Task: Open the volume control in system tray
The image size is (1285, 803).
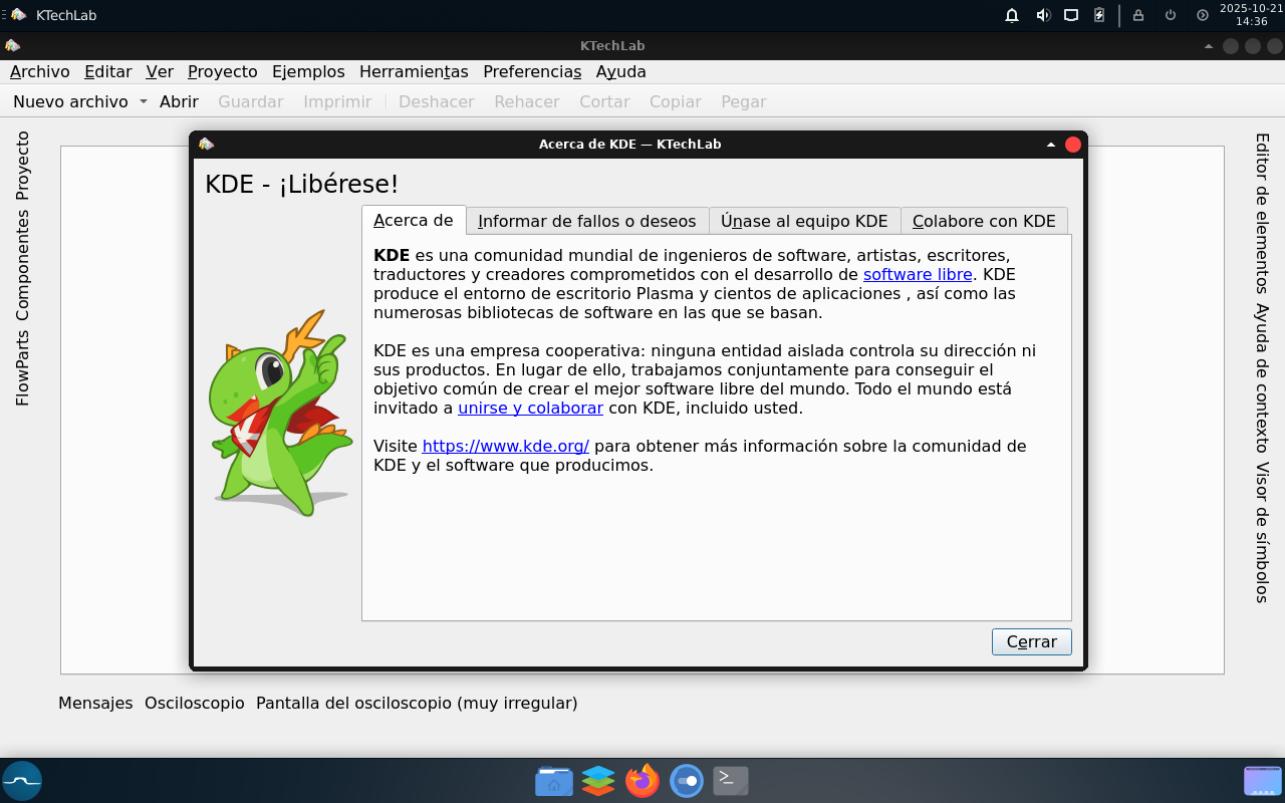Action: click(x=1042, y=15)
